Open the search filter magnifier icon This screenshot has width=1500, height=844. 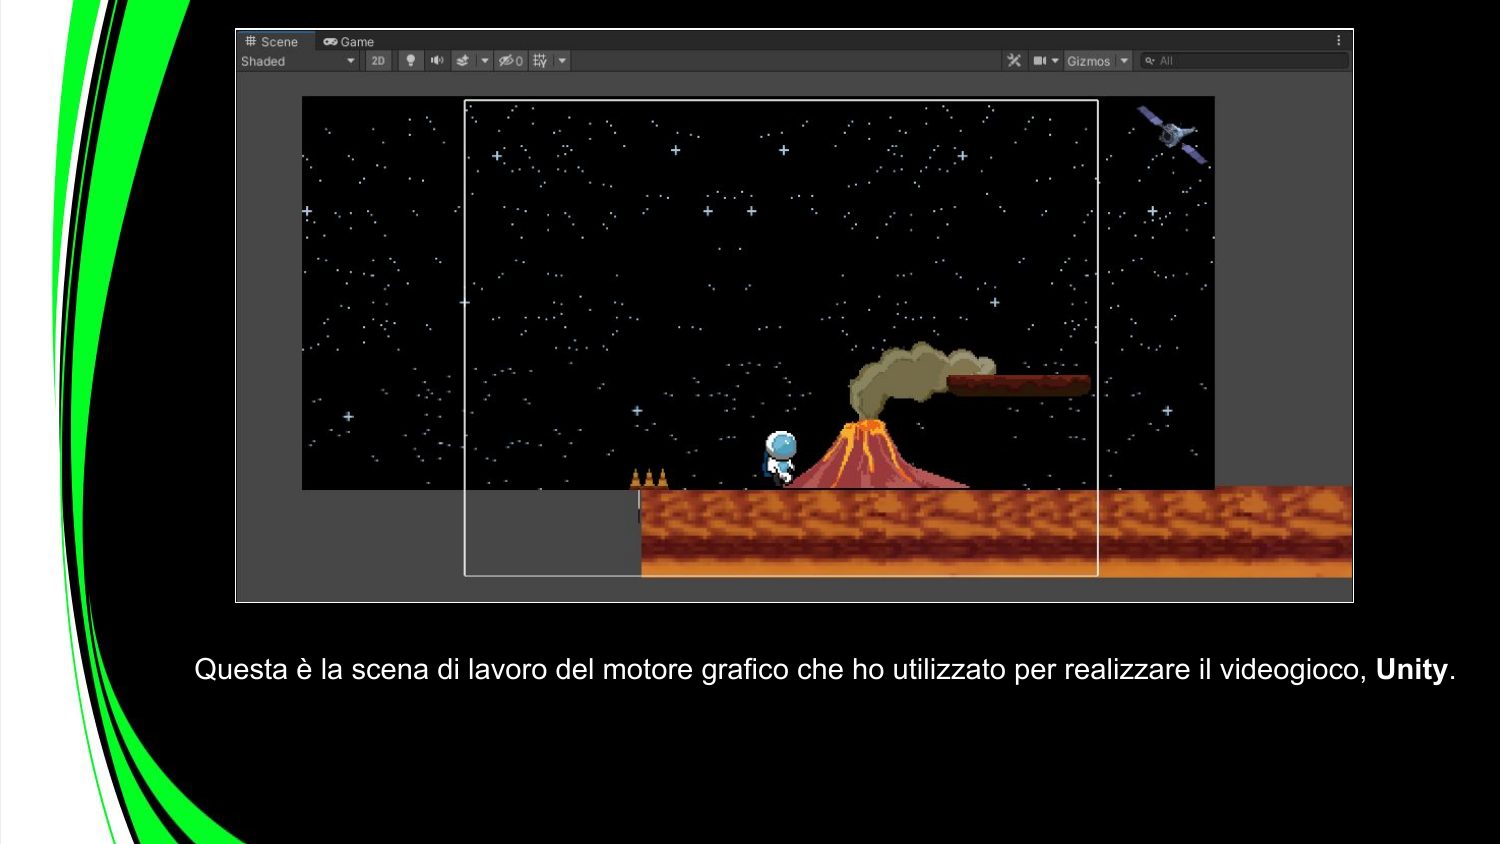pyautogui.click(x=1150, y=61)
